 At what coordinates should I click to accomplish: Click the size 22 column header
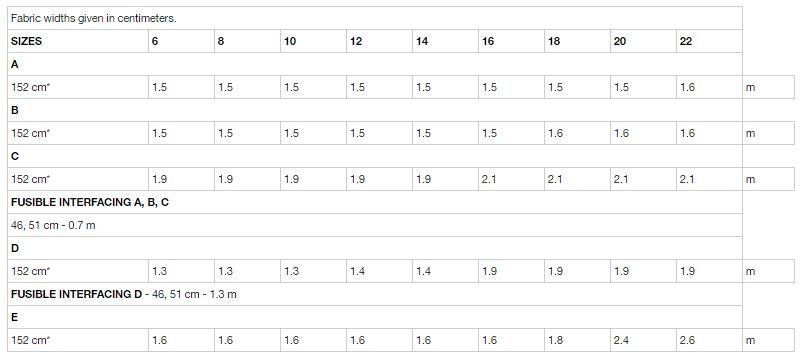pyautogui.click(x=709, y=41)
